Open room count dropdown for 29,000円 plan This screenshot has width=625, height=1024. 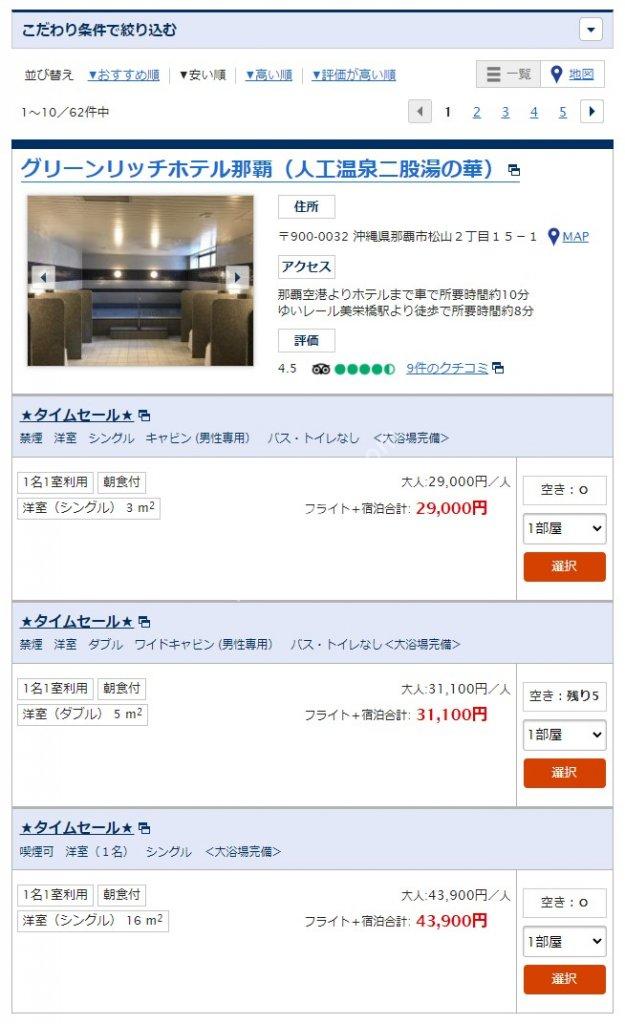tap(564, 528)
